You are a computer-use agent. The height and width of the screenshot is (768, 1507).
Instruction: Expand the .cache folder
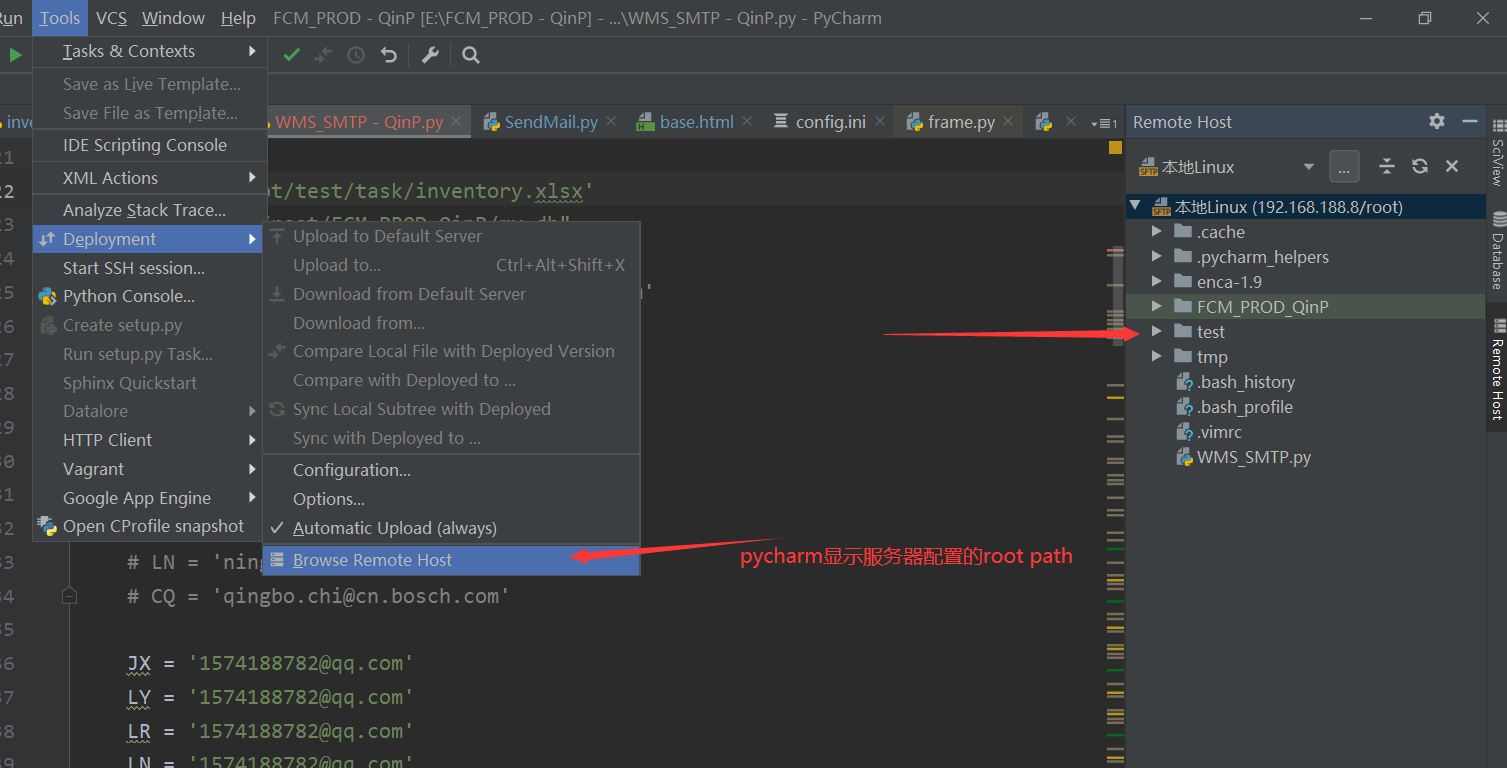[x=1157, y=232]
